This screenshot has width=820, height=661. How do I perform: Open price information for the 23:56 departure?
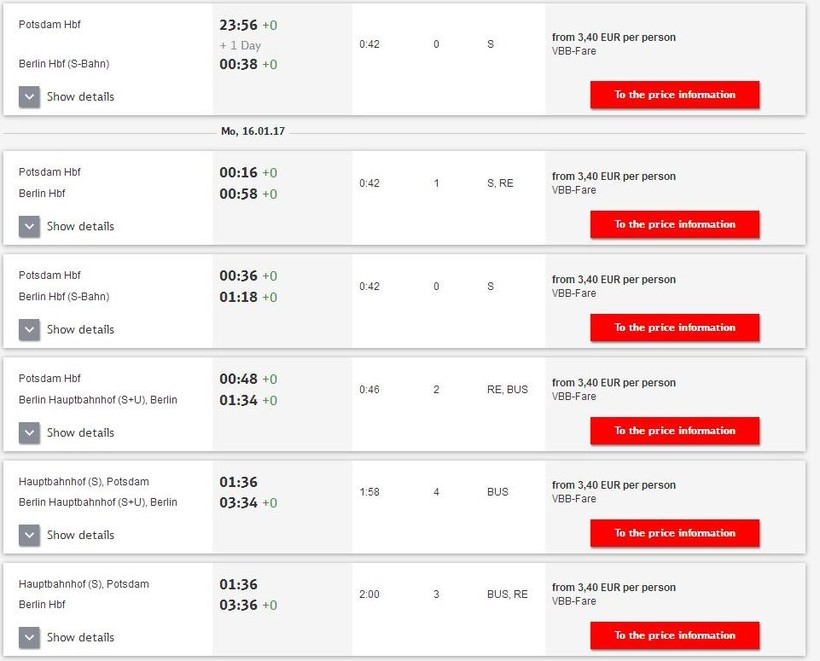675,95
